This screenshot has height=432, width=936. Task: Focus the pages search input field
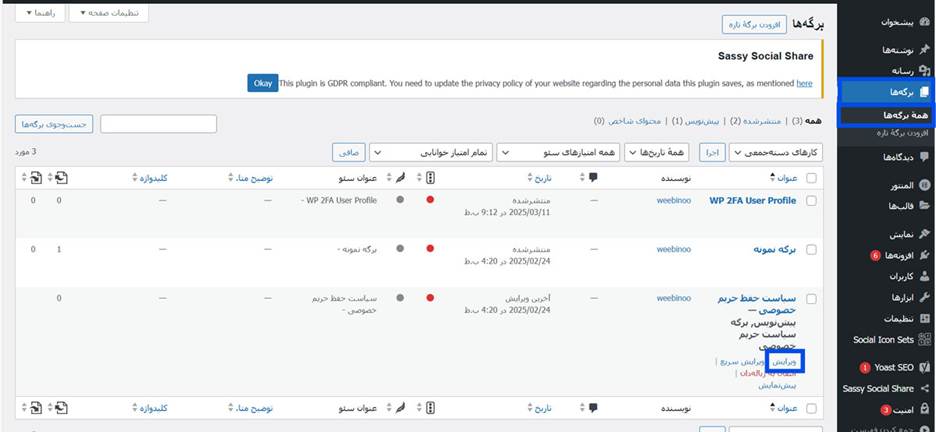pos(158,124)
